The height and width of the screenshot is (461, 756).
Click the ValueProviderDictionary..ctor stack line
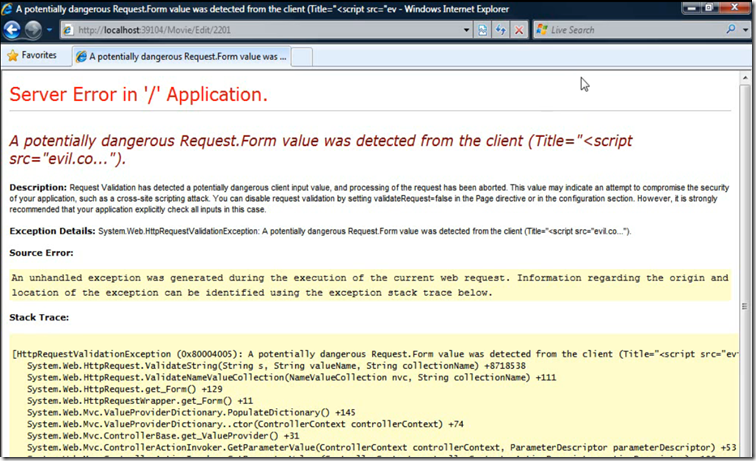245,424
